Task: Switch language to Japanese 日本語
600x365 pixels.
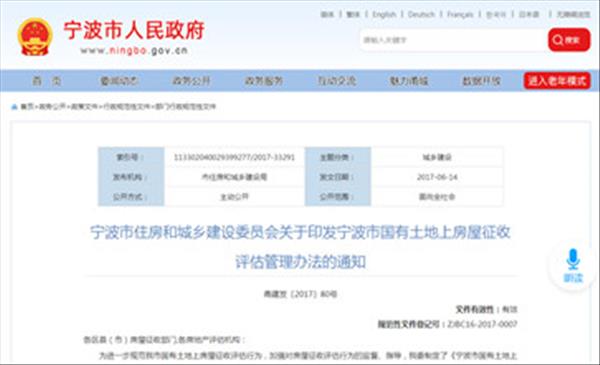Action: (529, 15)
